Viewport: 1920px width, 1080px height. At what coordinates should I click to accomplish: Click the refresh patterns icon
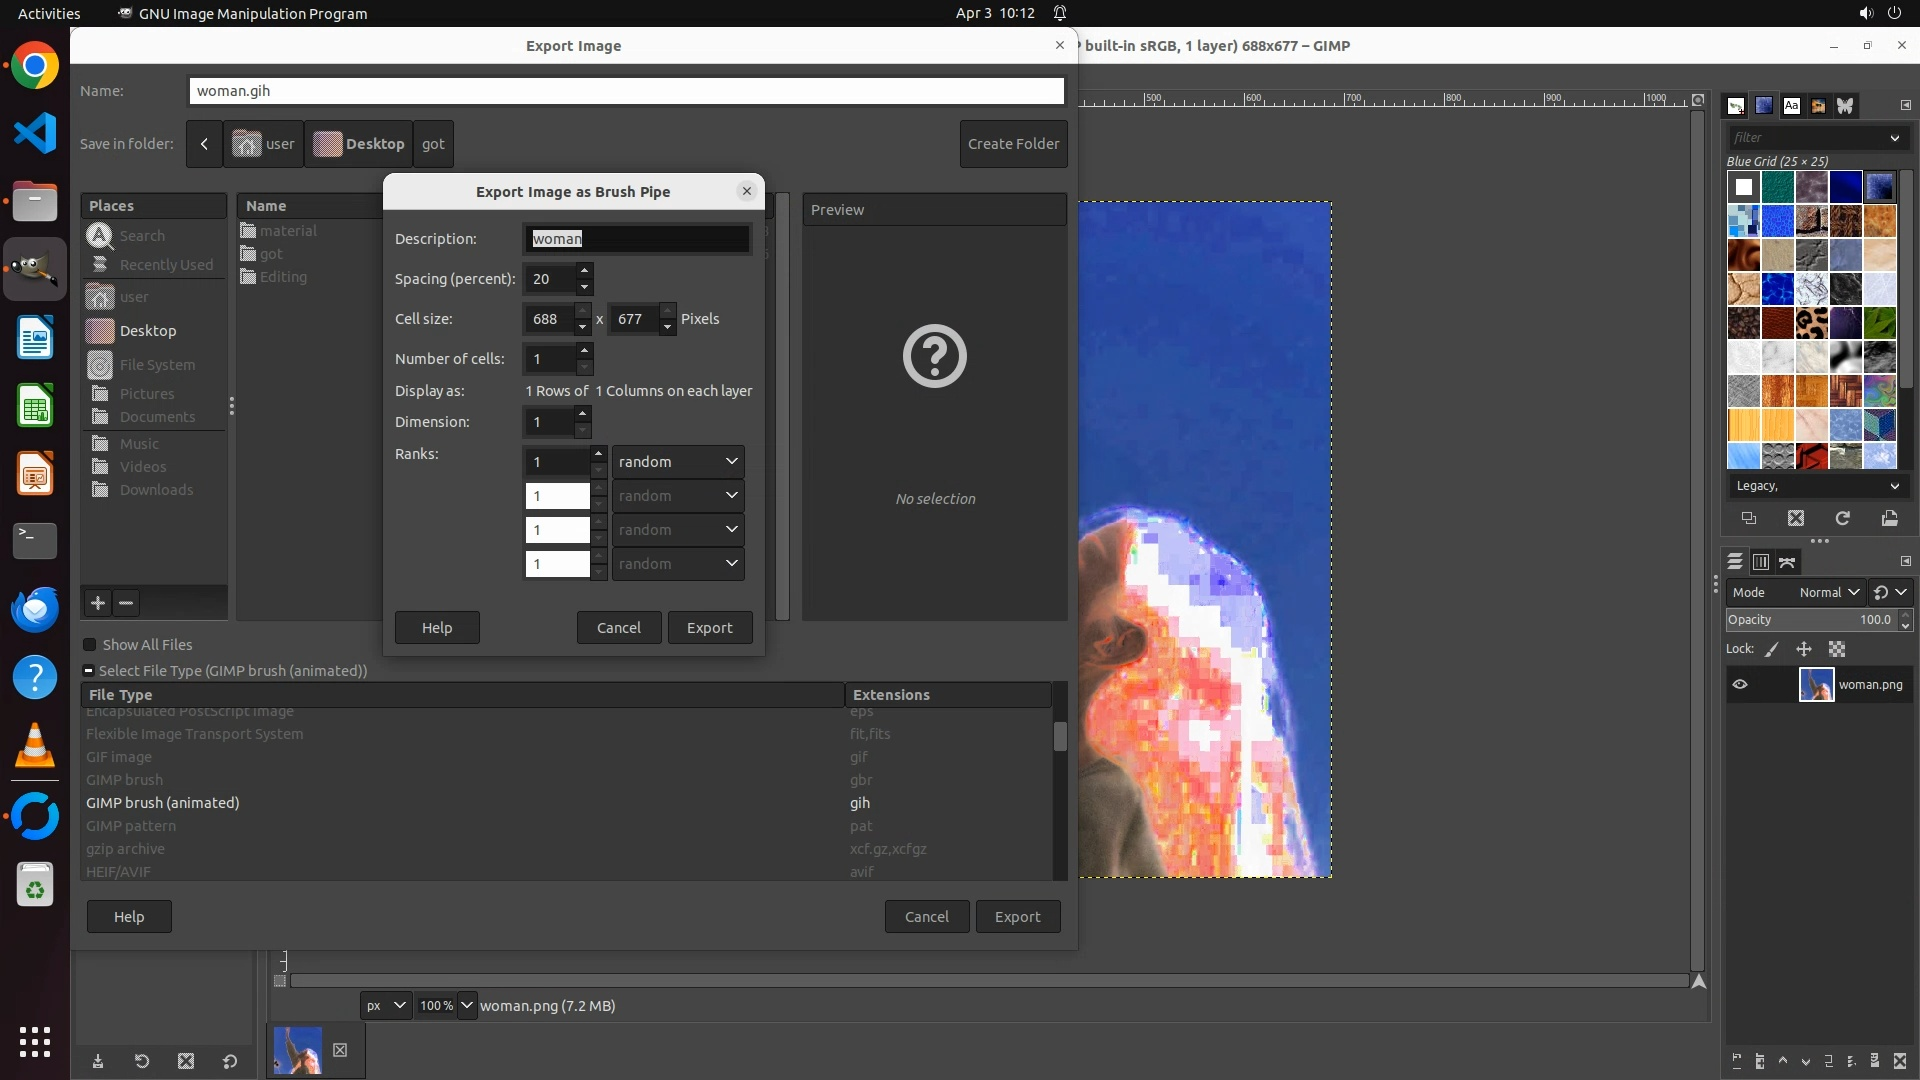[x=1842, y=518]
